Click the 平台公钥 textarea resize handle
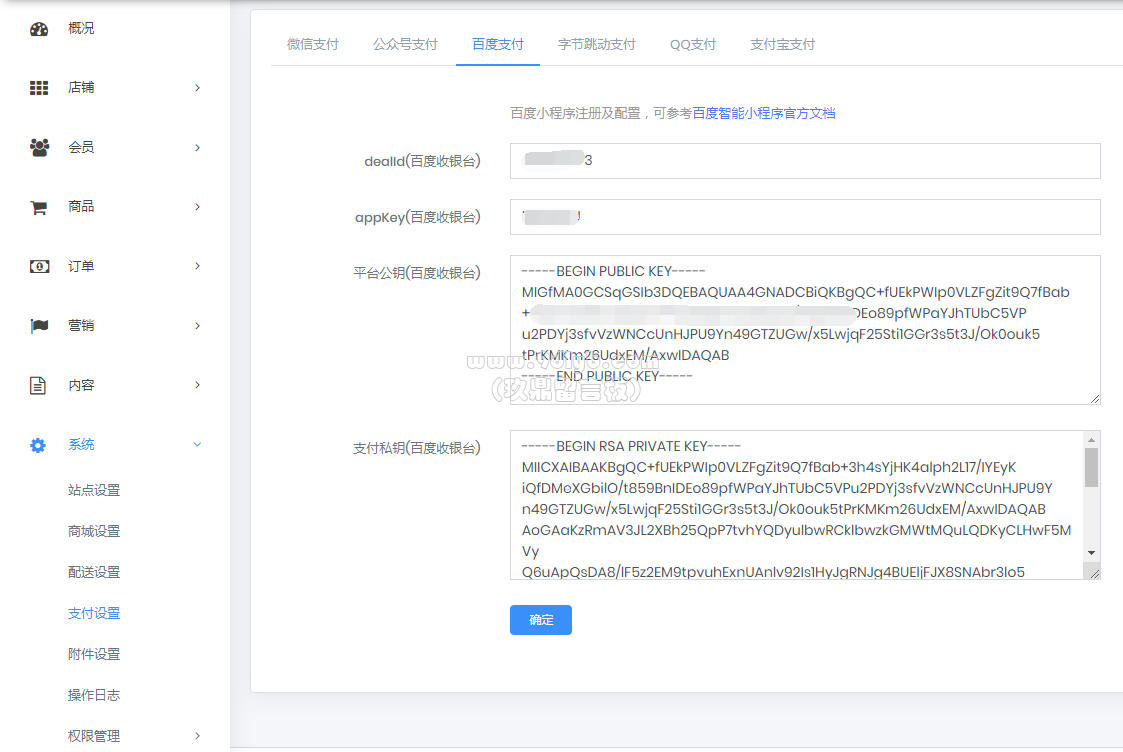The image size is (1123, 752). click(x=1095, y=399)
